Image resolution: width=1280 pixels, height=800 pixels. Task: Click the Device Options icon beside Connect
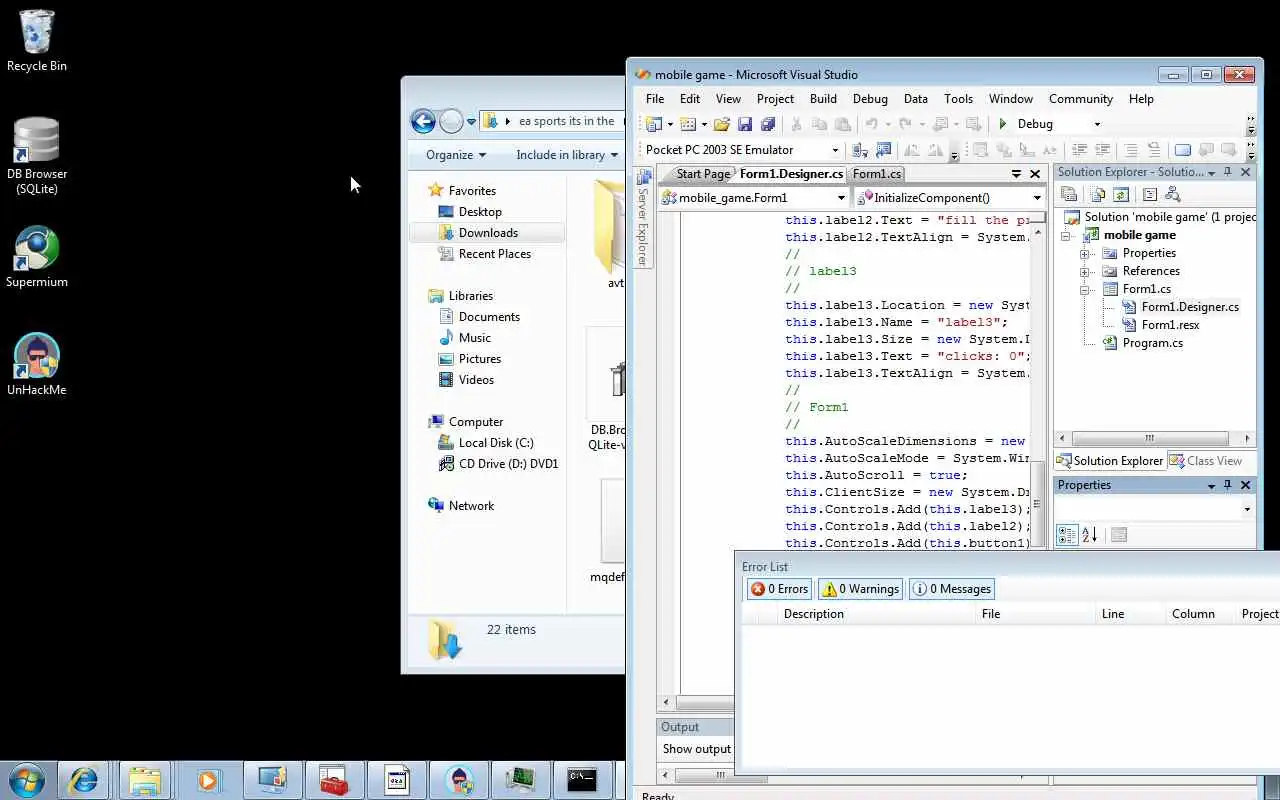click(883, 150)
